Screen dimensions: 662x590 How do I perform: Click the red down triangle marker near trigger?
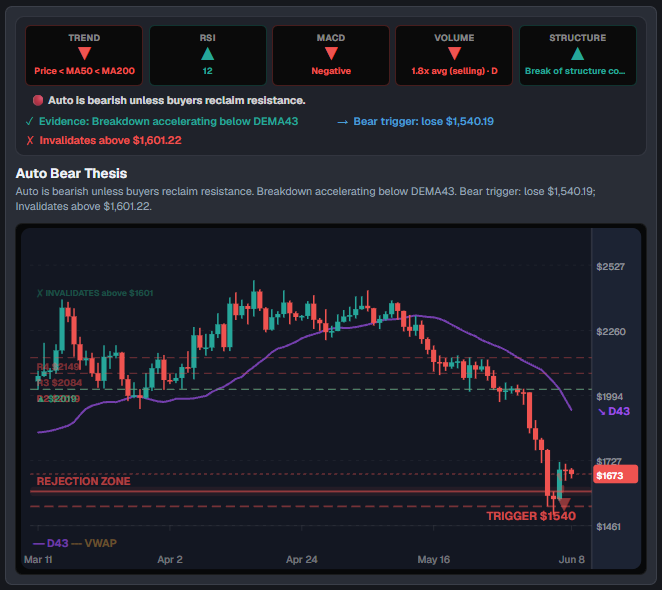point(564,504)
